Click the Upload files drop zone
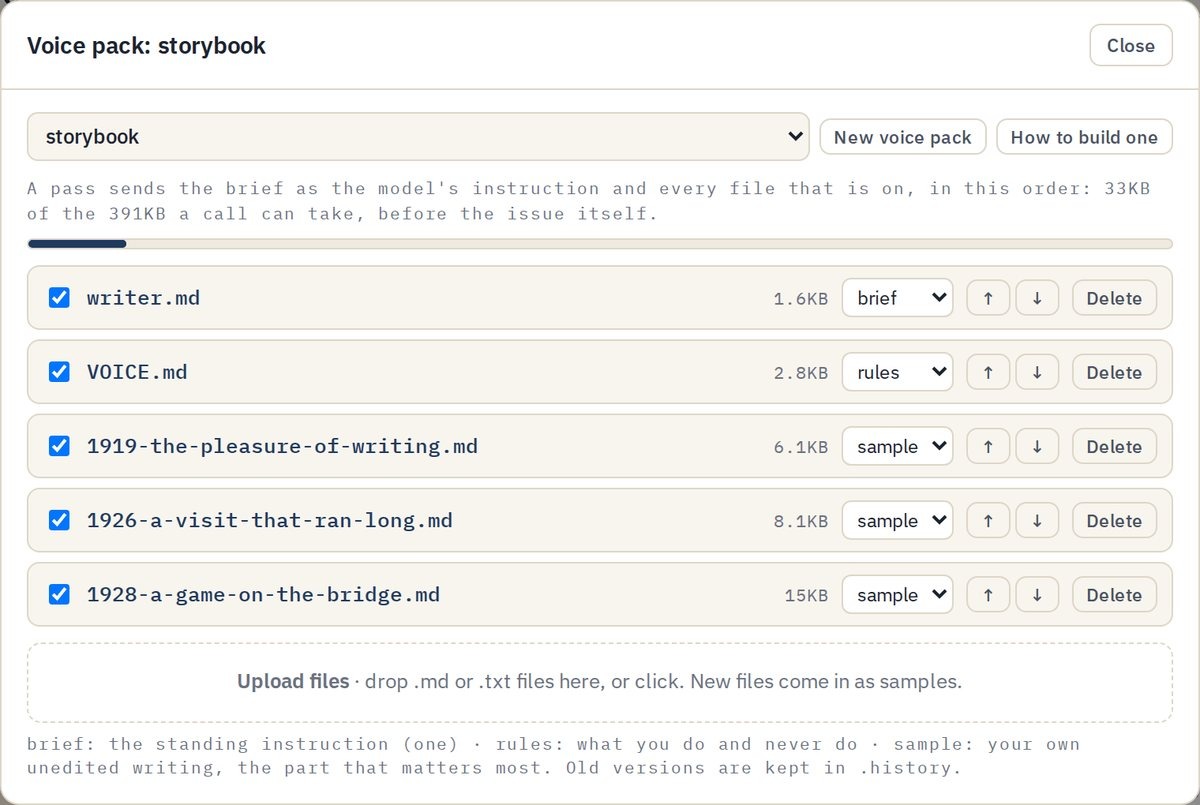The height and width of the screenshot is (805, 1200). [x=600, y=682]
